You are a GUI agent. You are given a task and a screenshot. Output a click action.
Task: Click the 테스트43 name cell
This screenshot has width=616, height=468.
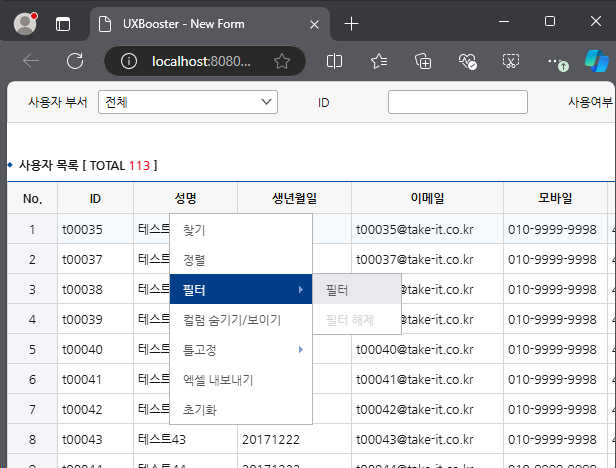pos(185,439)
